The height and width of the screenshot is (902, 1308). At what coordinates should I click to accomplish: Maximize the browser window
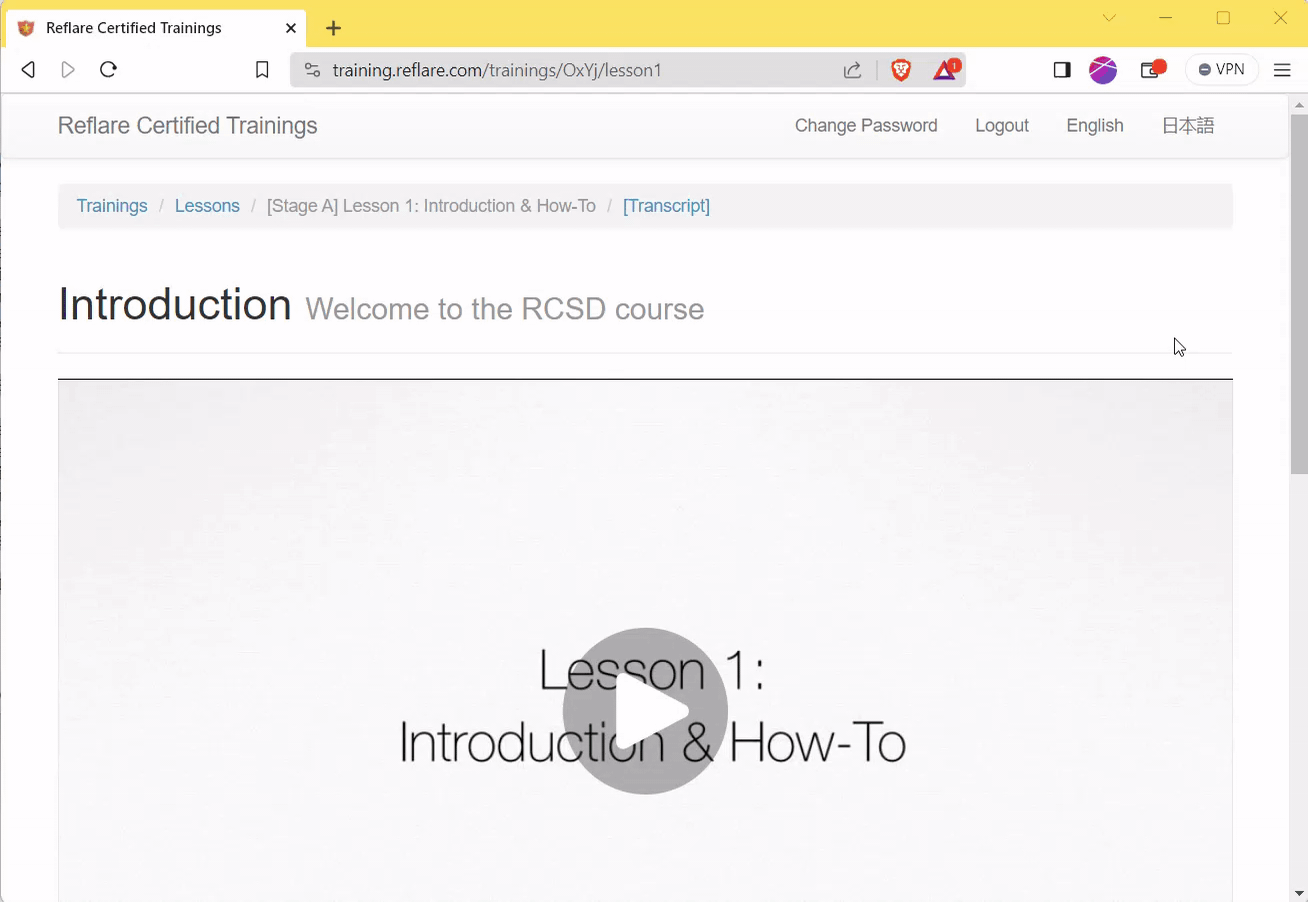tap(1223, 18)
